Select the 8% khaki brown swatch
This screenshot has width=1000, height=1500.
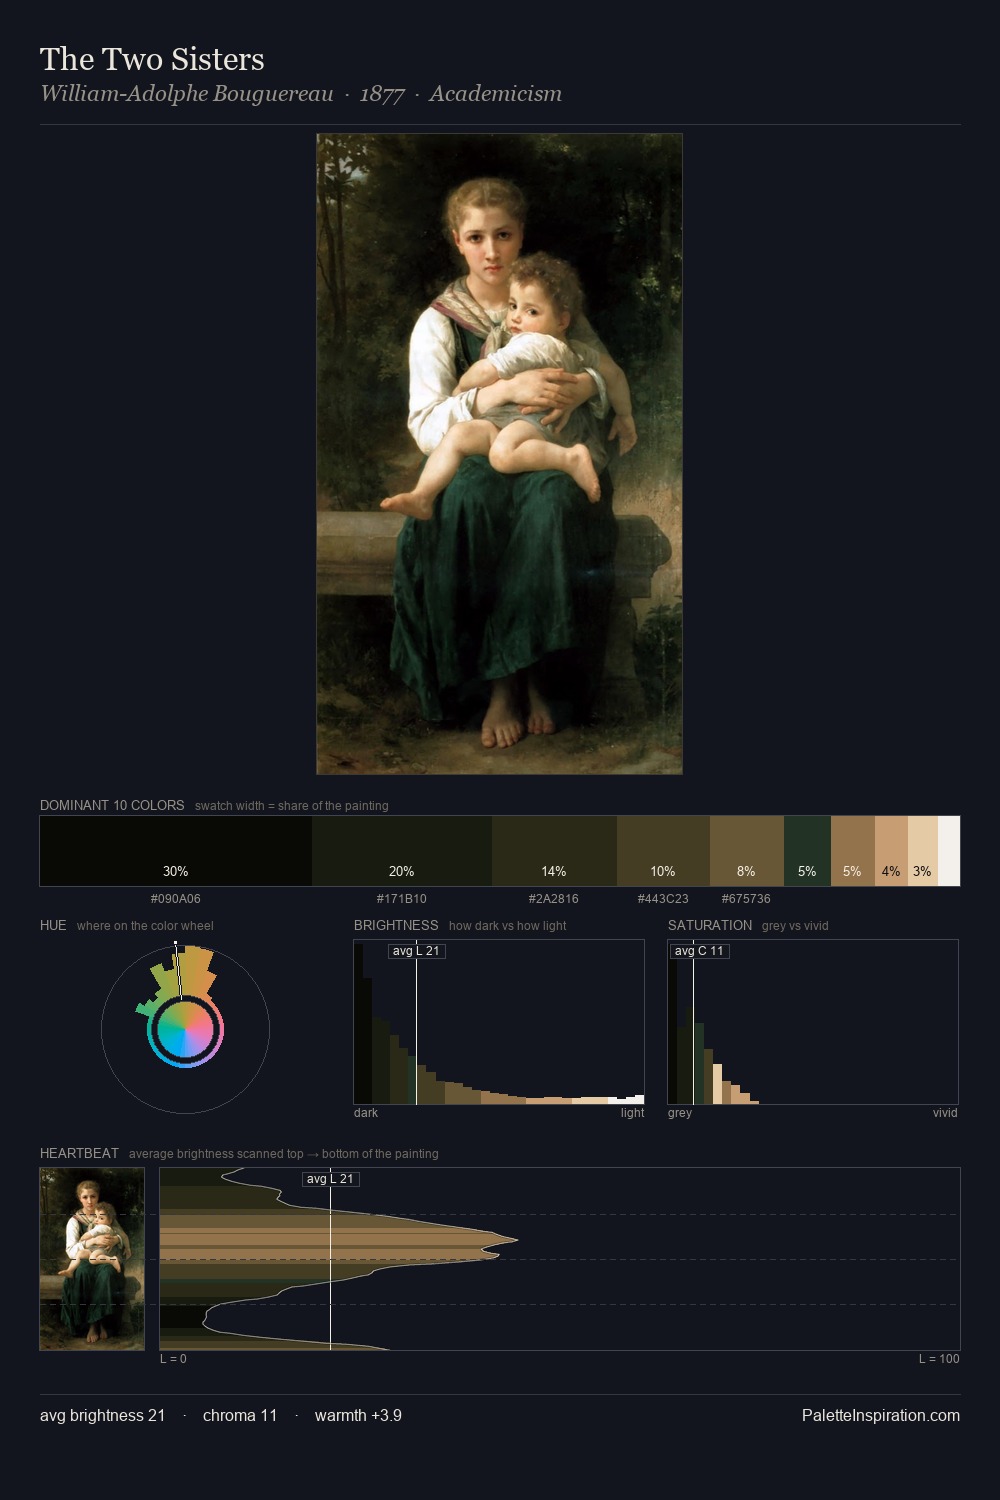pos(747,851)
